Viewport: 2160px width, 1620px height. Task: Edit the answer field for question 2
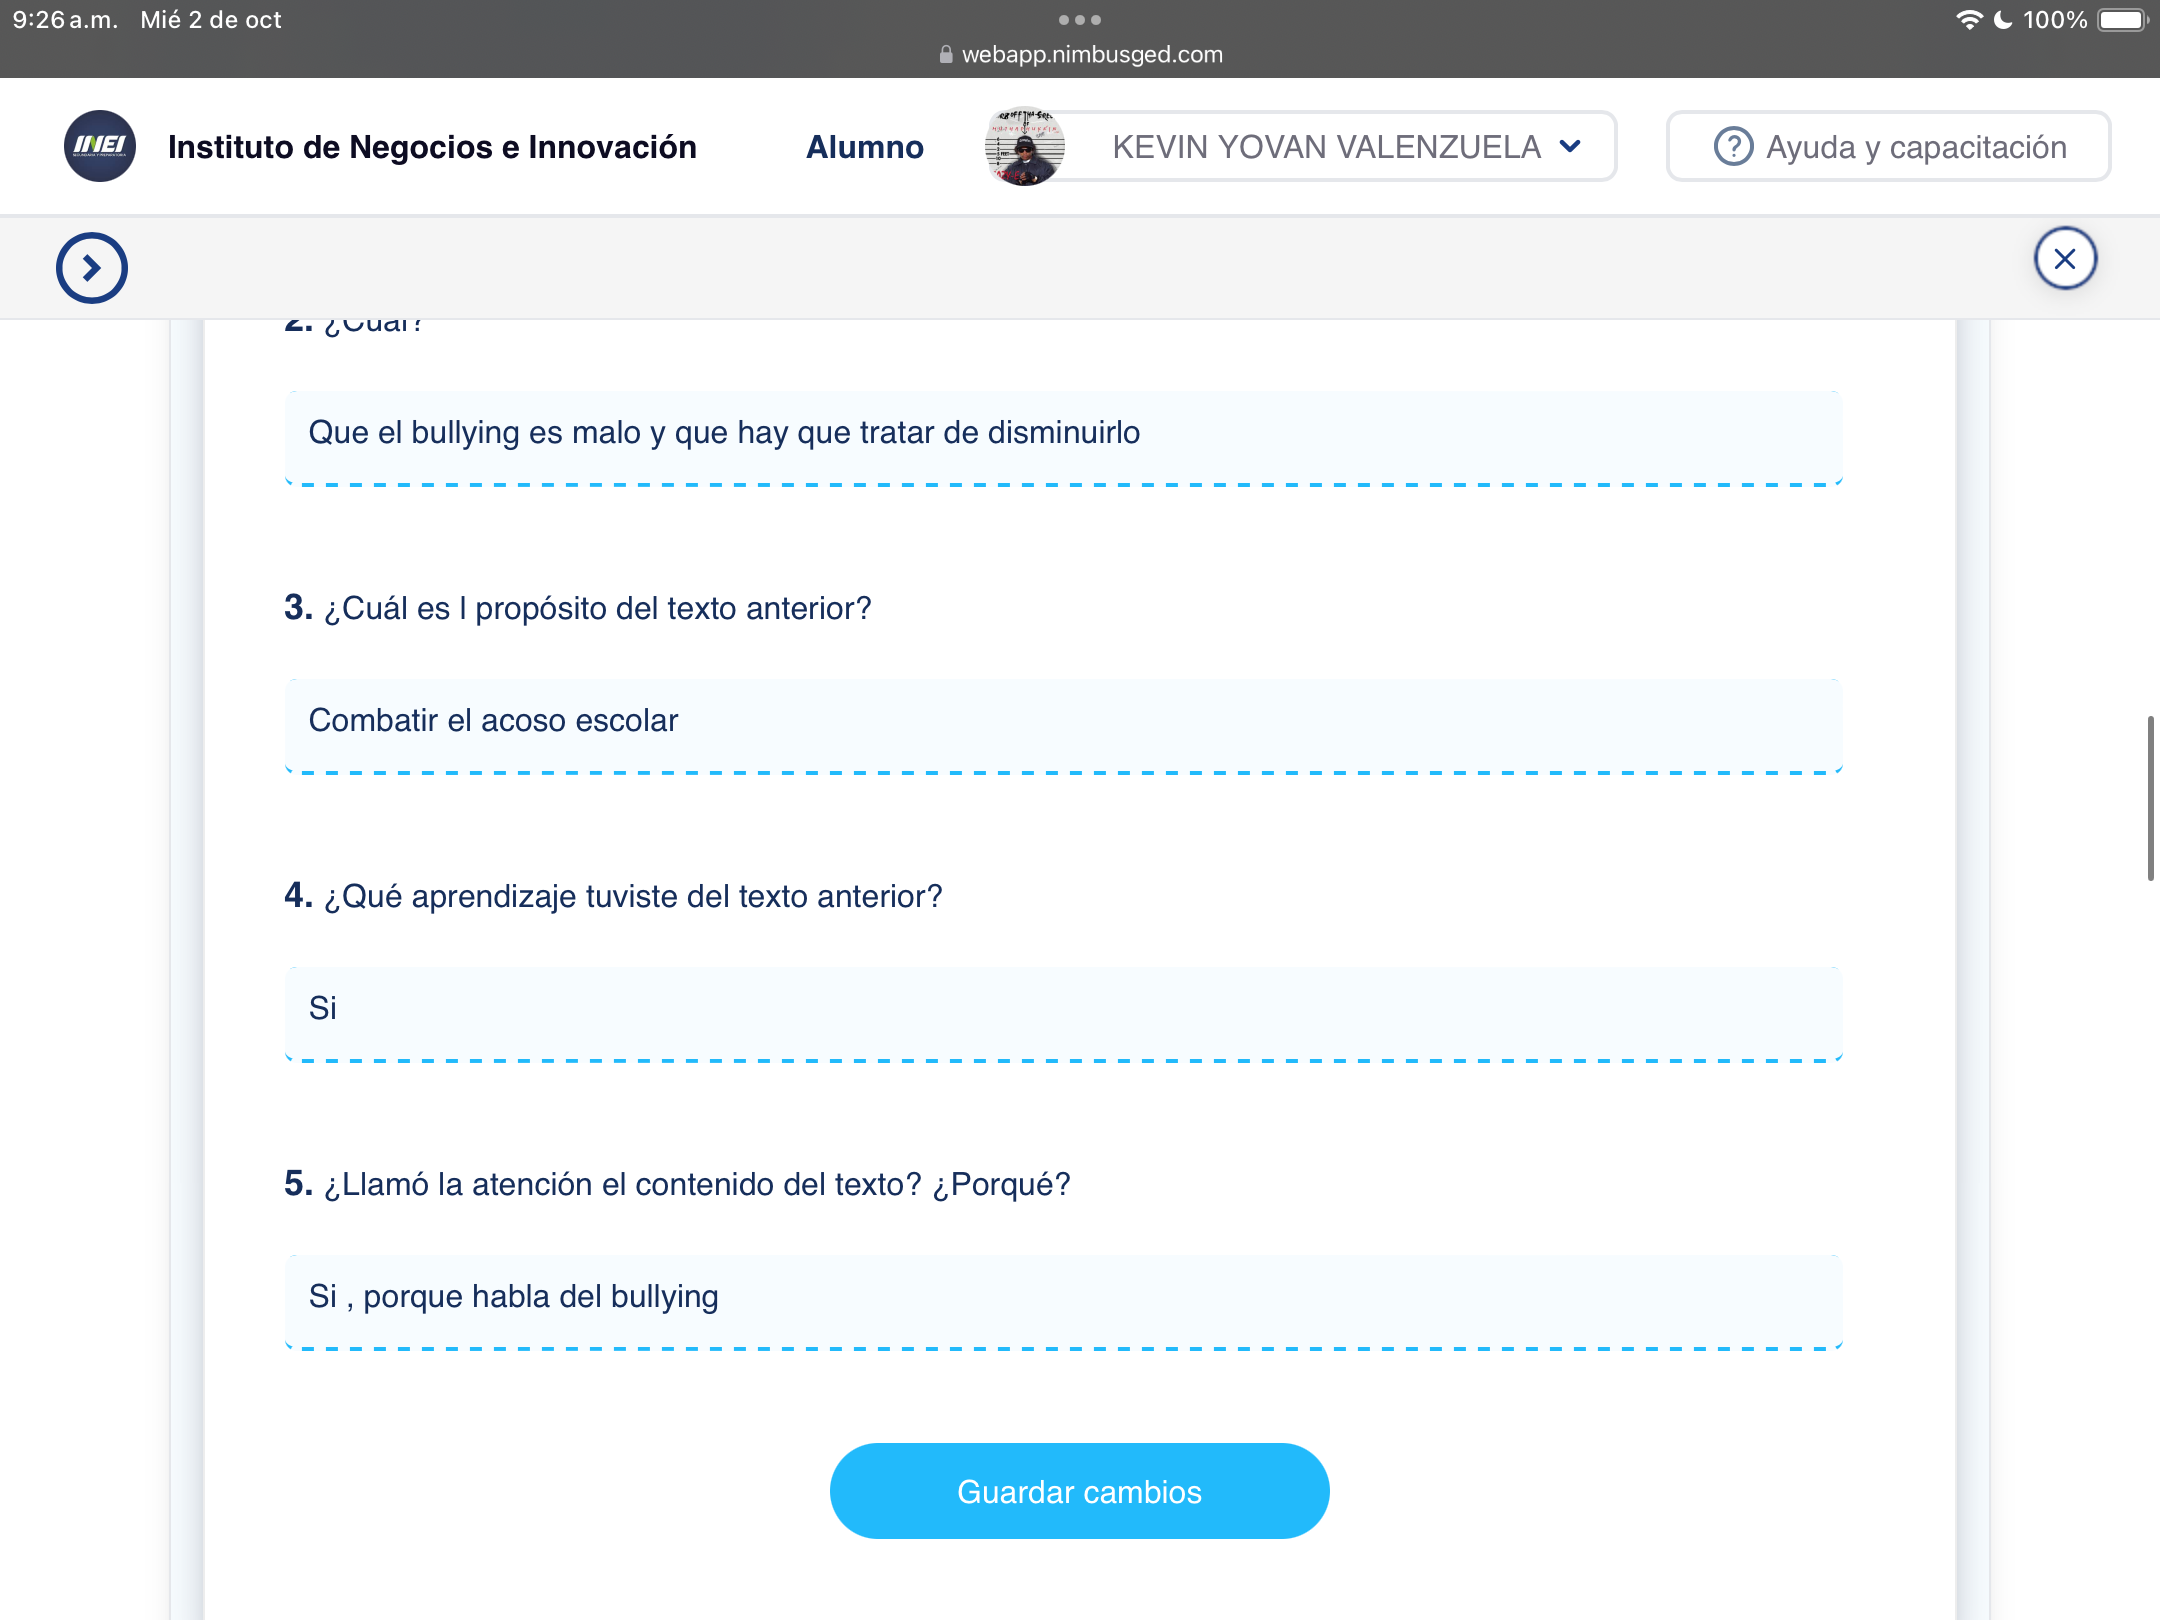(1063, 434)
